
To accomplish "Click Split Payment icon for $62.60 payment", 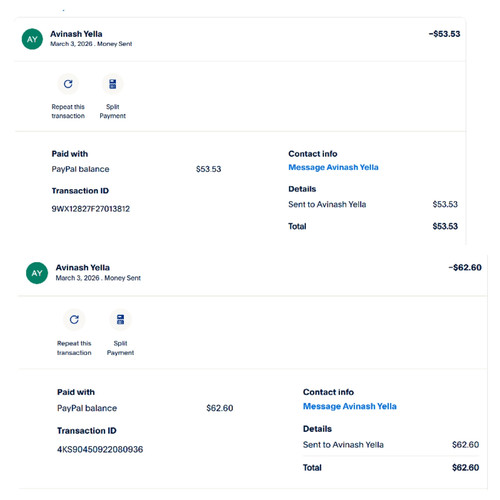I will pos(120,320).
